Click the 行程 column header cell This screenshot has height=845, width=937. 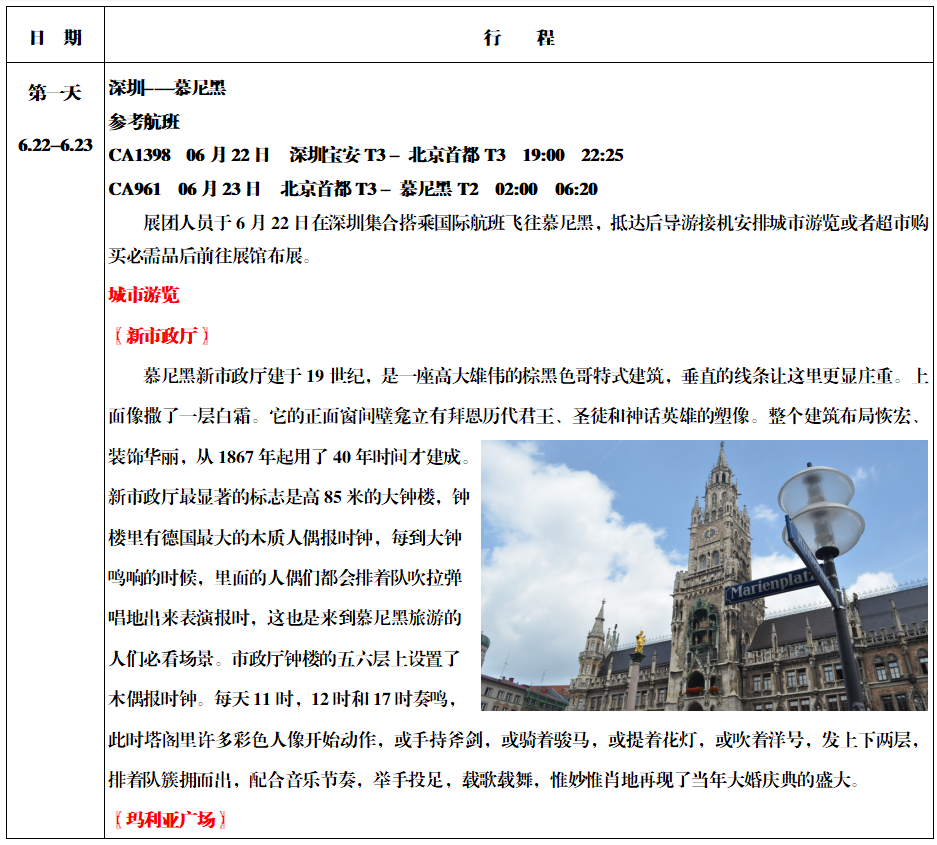tap(518, 38)
